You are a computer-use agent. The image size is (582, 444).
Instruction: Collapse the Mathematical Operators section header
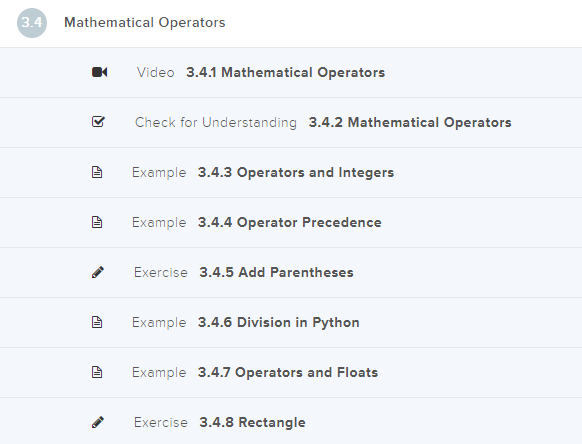point(291,23)
